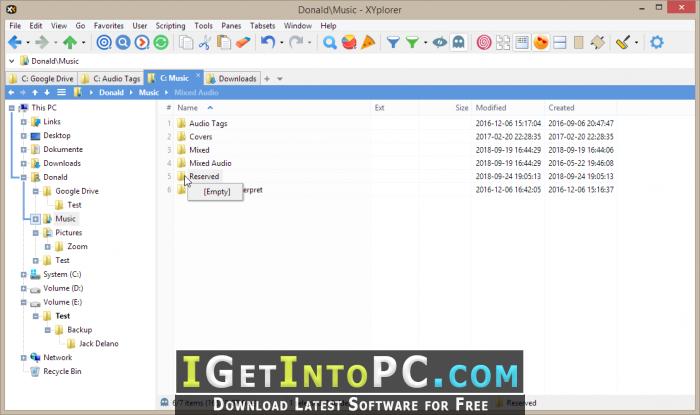The width and height of the screenshot is (700, 415).
Task: Expand the Google Drive tree node
Action: click(36, 191)
